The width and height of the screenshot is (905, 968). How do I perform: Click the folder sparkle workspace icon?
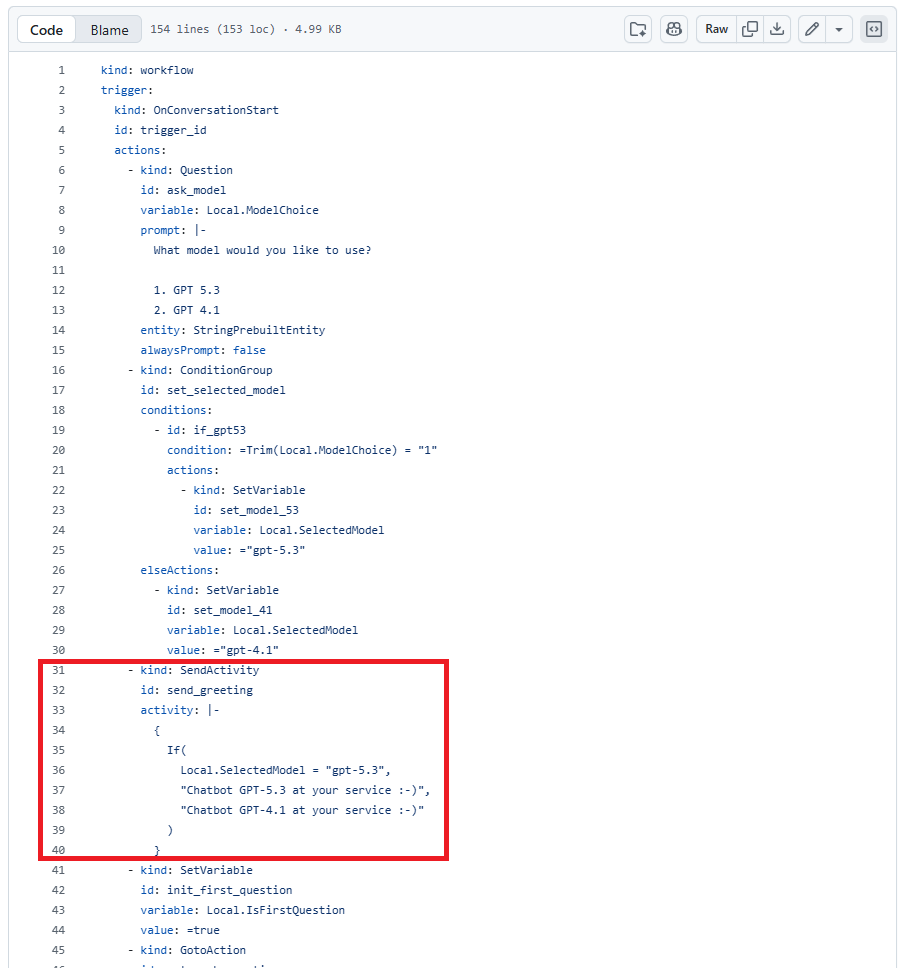tap(638, 29)
